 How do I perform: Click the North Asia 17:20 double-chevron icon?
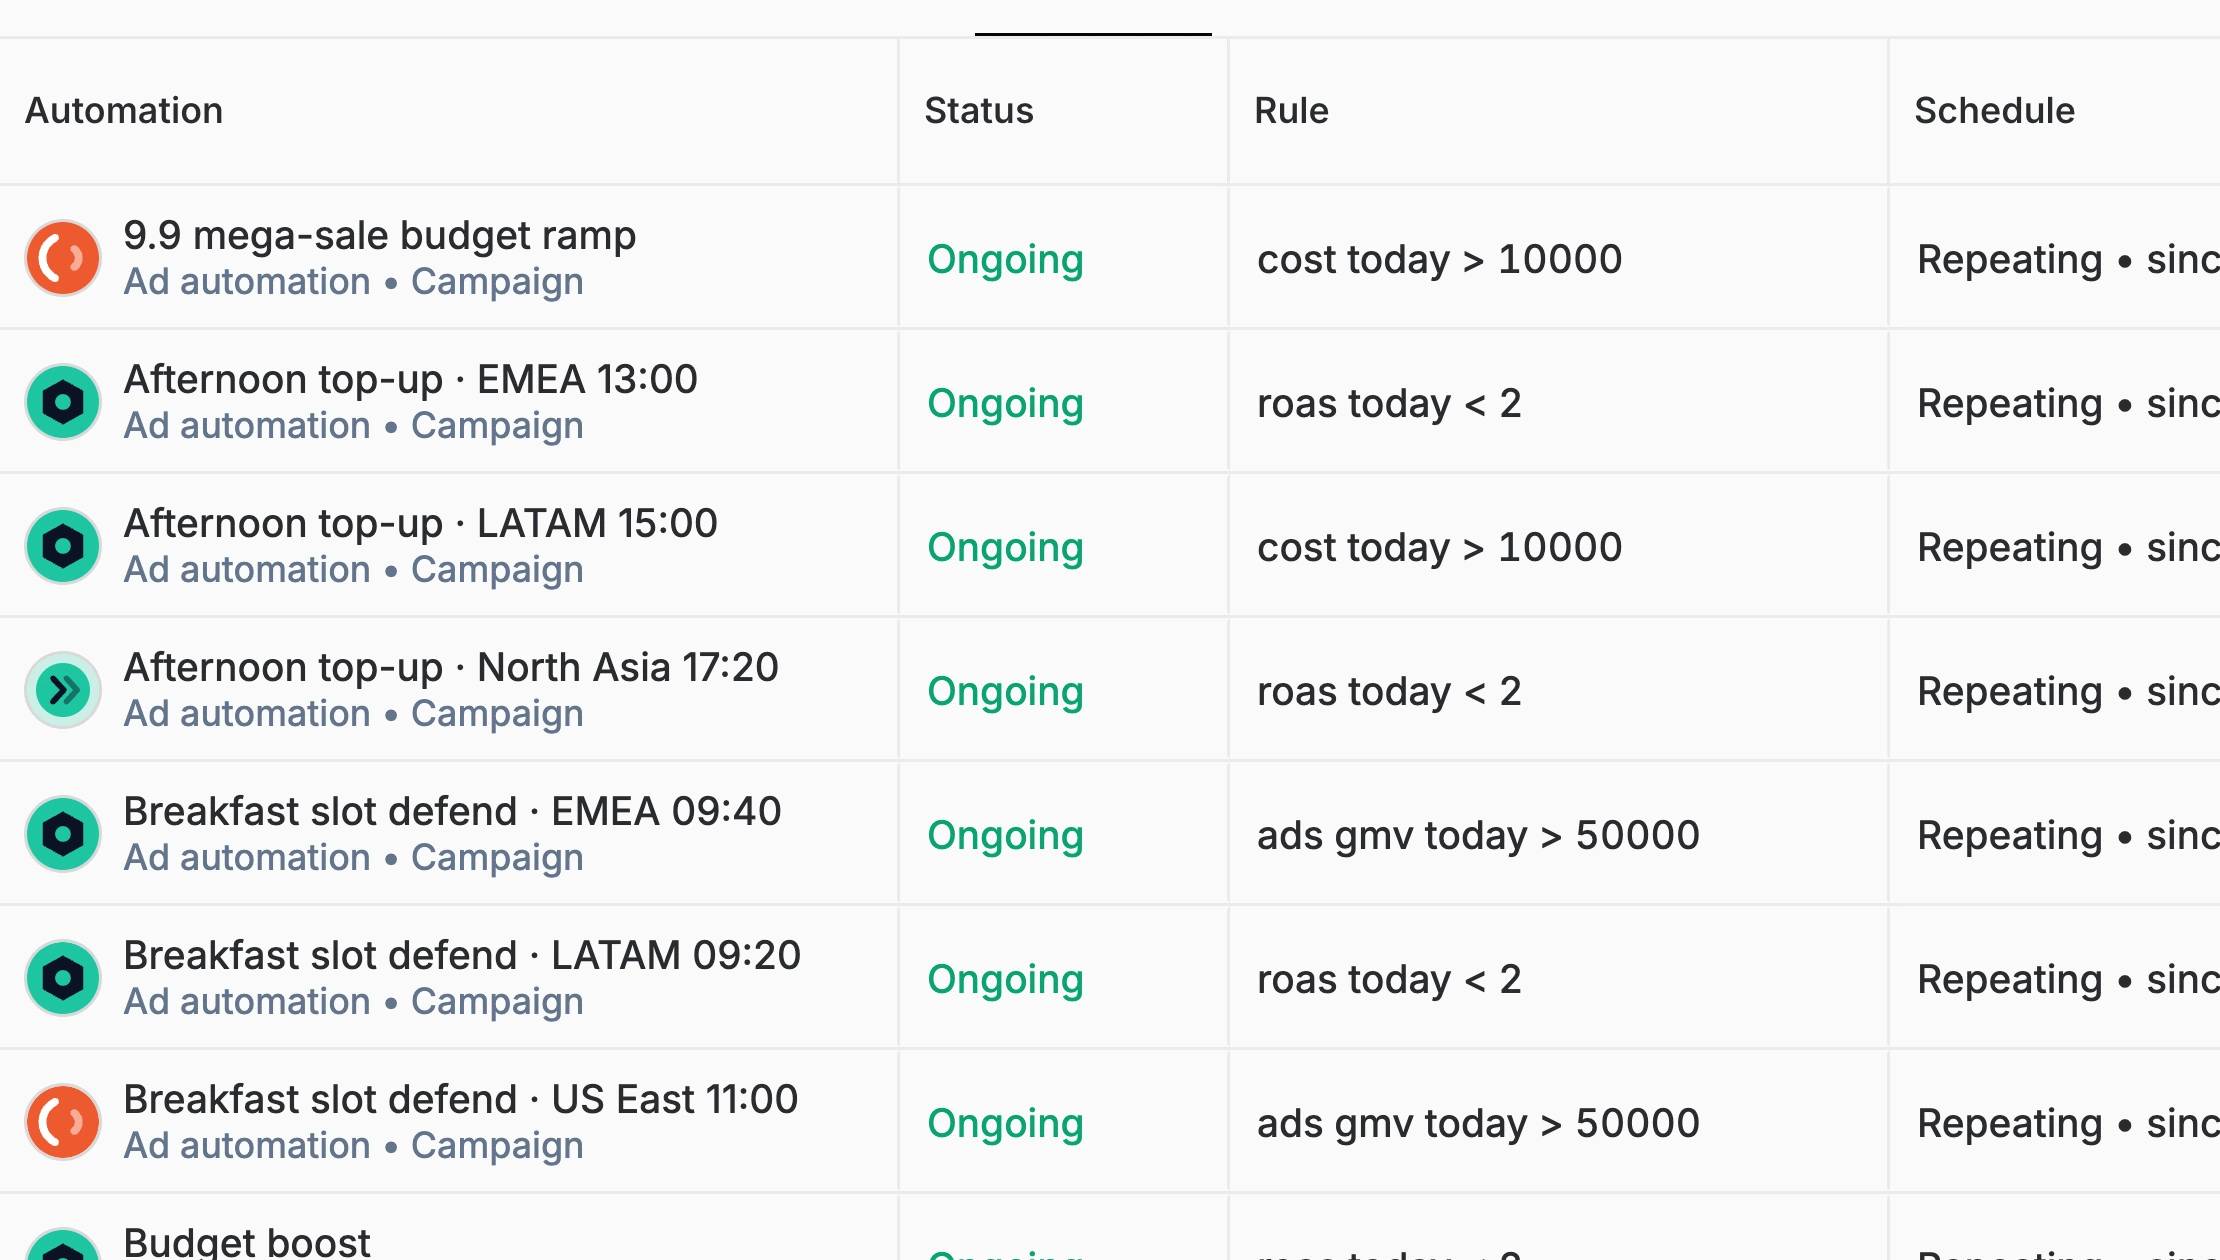(63, 690)
